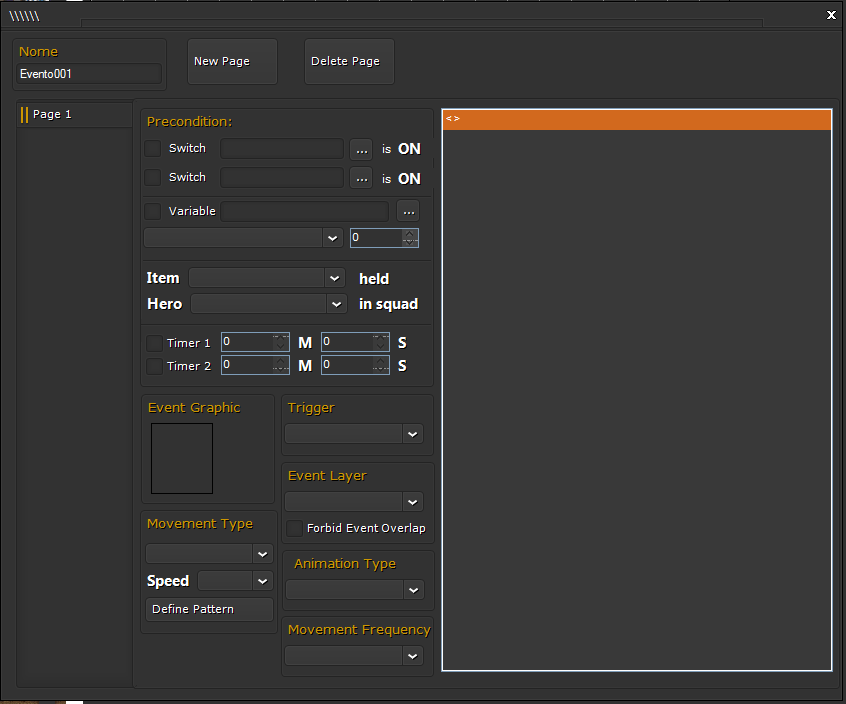Tick the Variable precondition checkbox
846x704 pixels.
click(x=153, y=211)
